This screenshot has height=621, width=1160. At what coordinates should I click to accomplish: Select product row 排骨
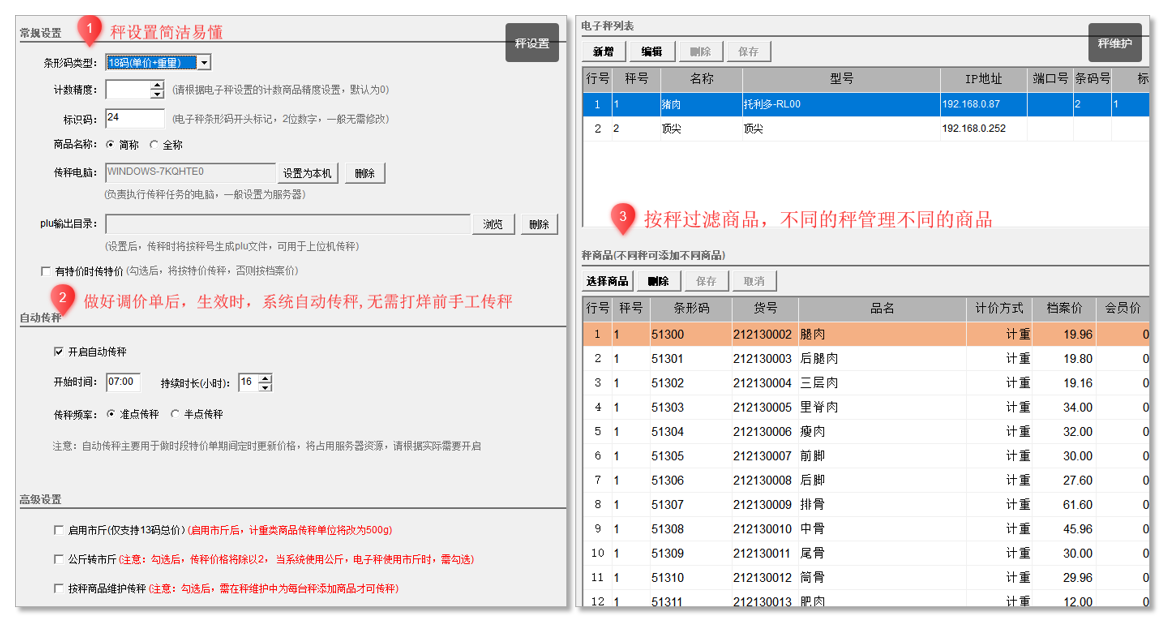click(866, 505)
